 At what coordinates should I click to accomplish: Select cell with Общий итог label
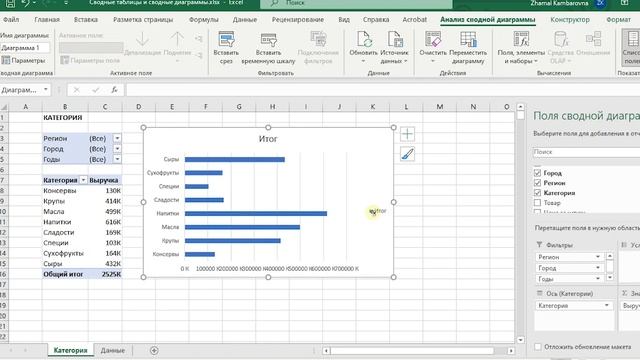point(65,274)
